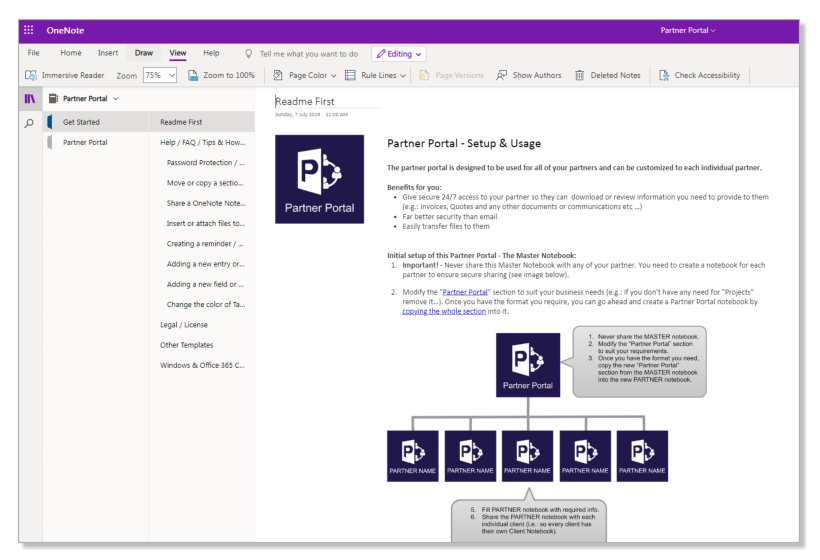Image resolution: width=820 pixels, height=560 pixels.
Task: Open the Insert or attach files subpage
Action: coord(202,223)
